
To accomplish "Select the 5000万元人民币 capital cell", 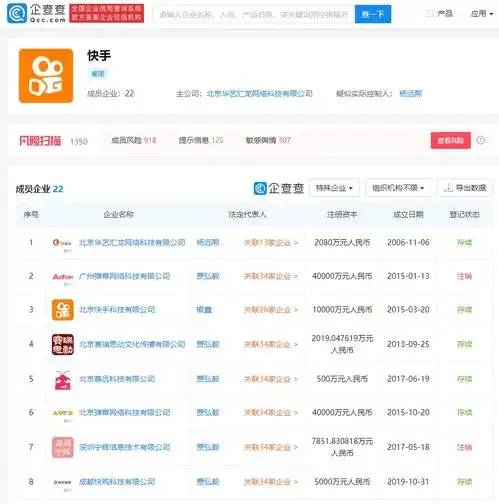I will 342,482.
